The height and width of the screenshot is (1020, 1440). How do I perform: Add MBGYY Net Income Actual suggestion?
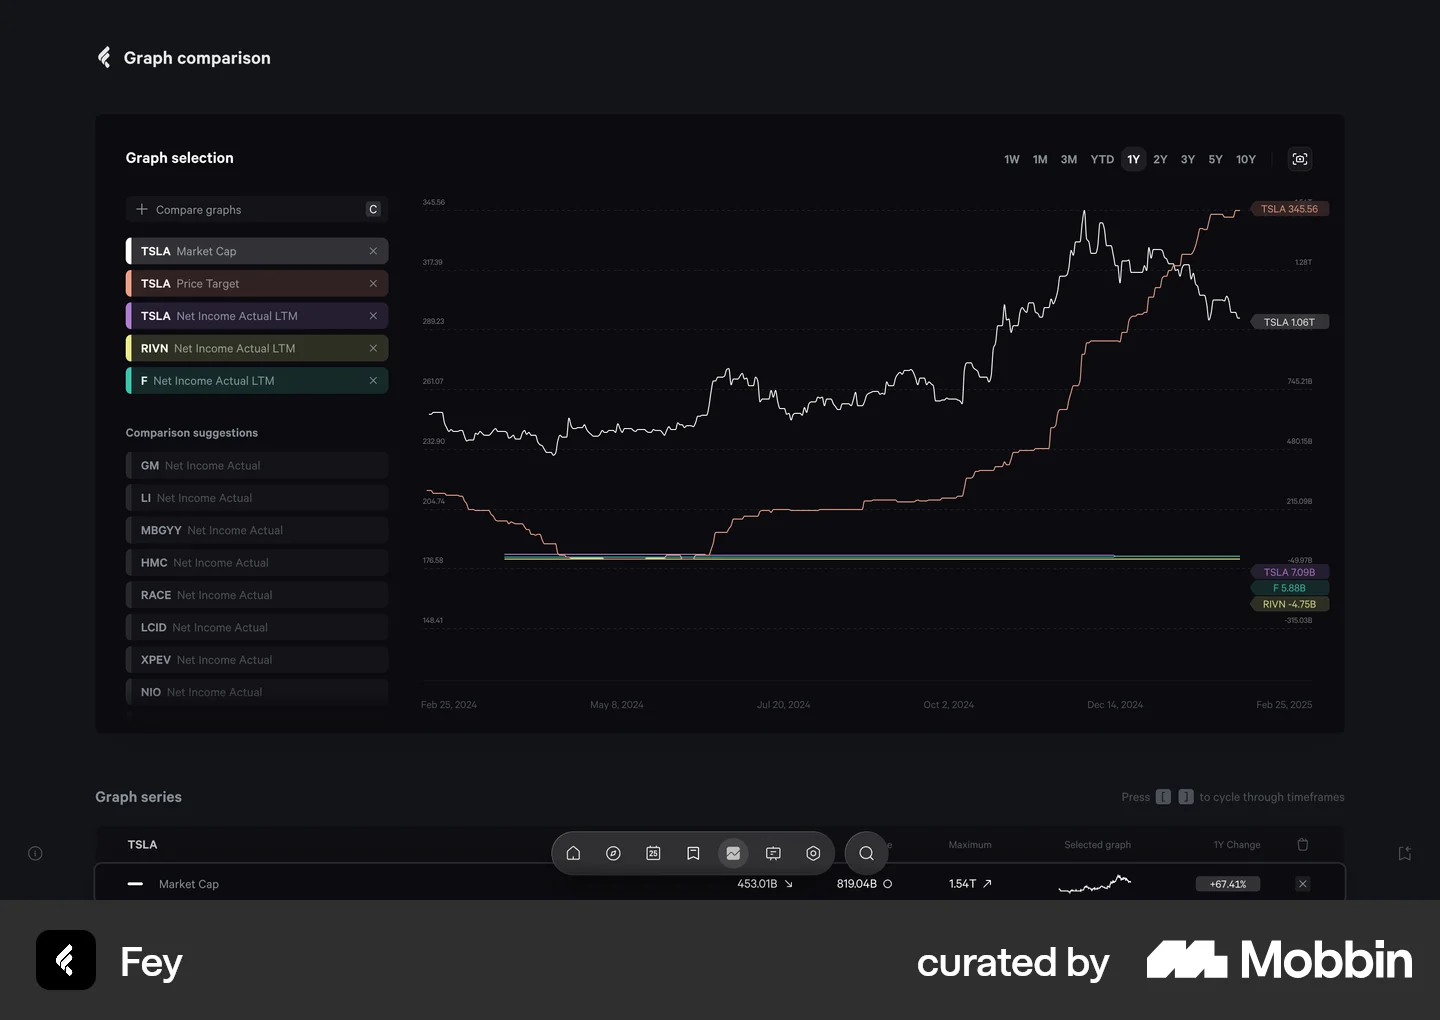pos(257,530)
